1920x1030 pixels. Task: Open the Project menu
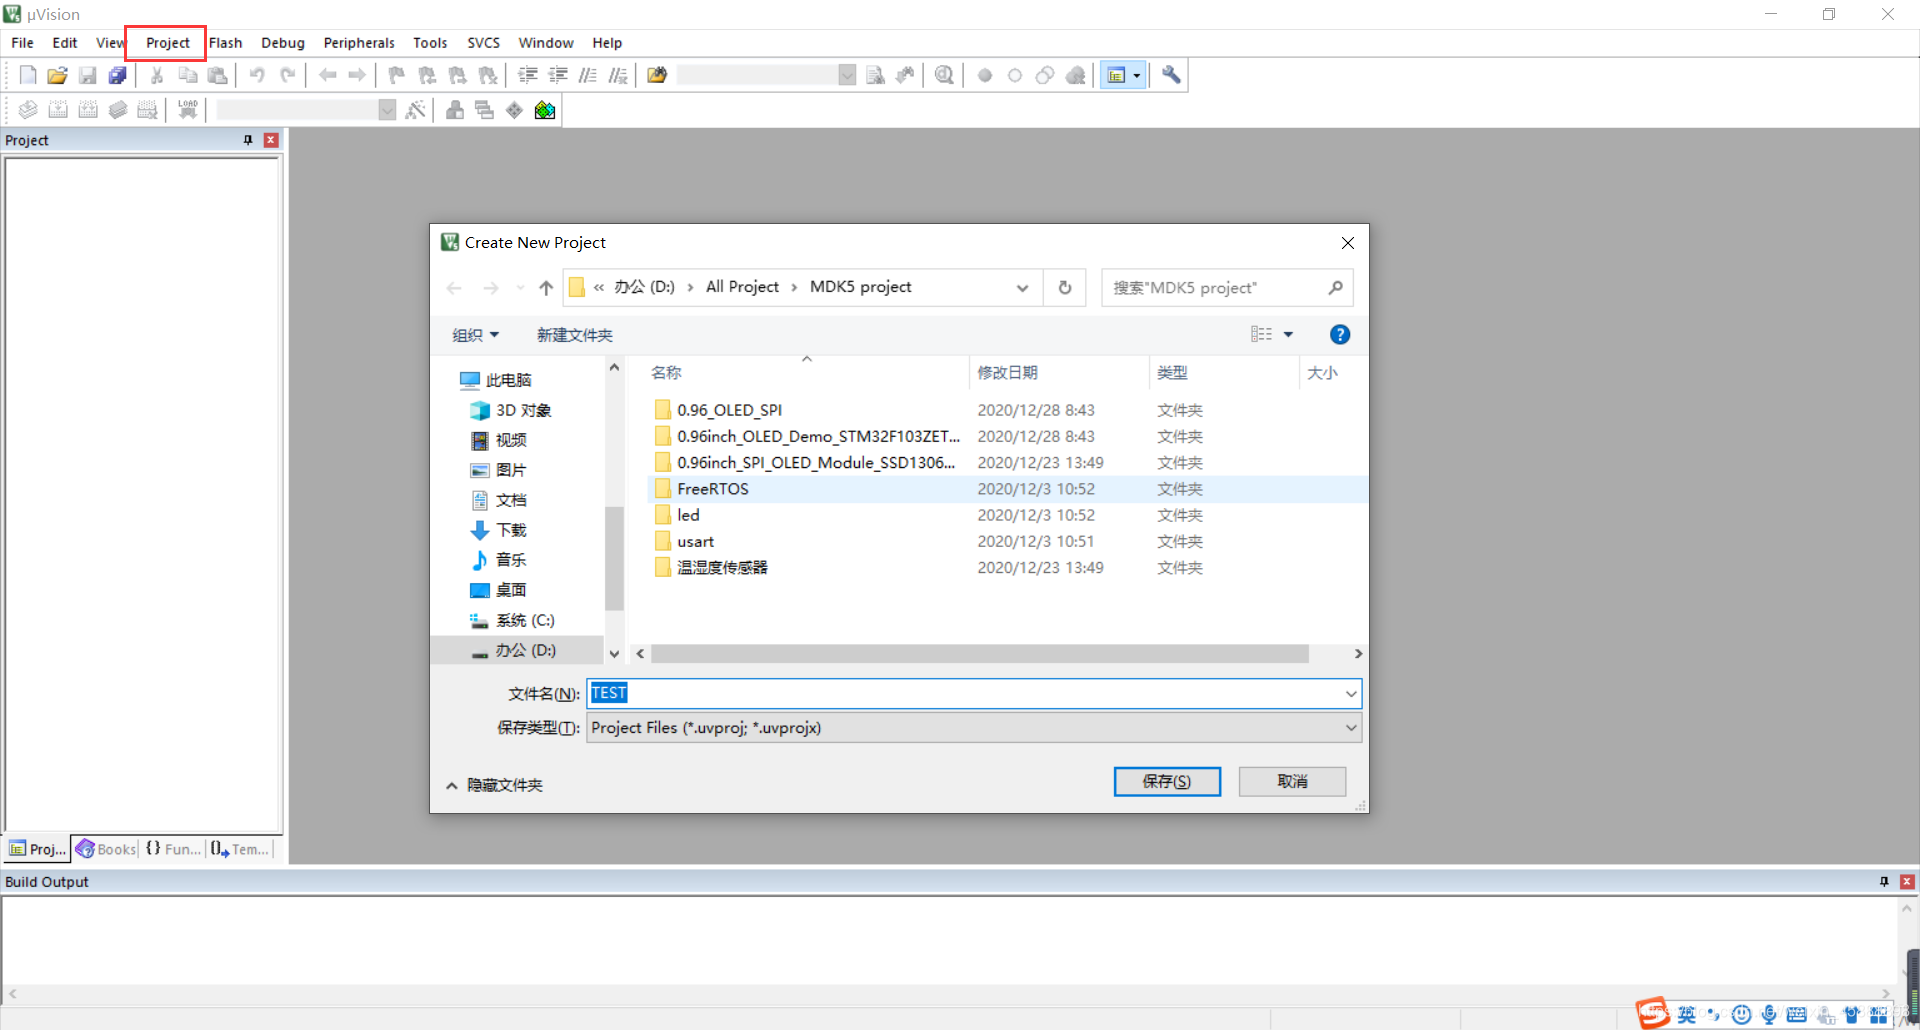pyautogui.click(x=167, y=43)
